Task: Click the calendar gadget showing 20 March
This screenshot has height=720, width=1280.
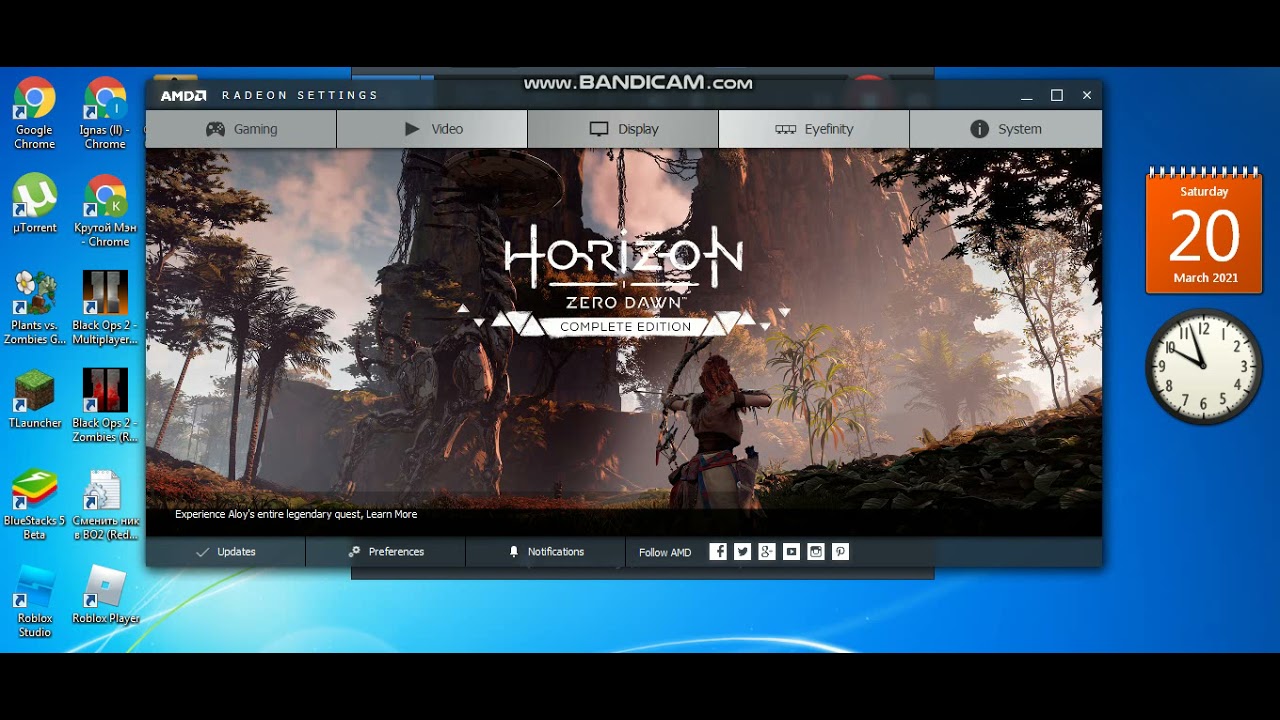Action: pyautogui.click(x=1204, y=233)
